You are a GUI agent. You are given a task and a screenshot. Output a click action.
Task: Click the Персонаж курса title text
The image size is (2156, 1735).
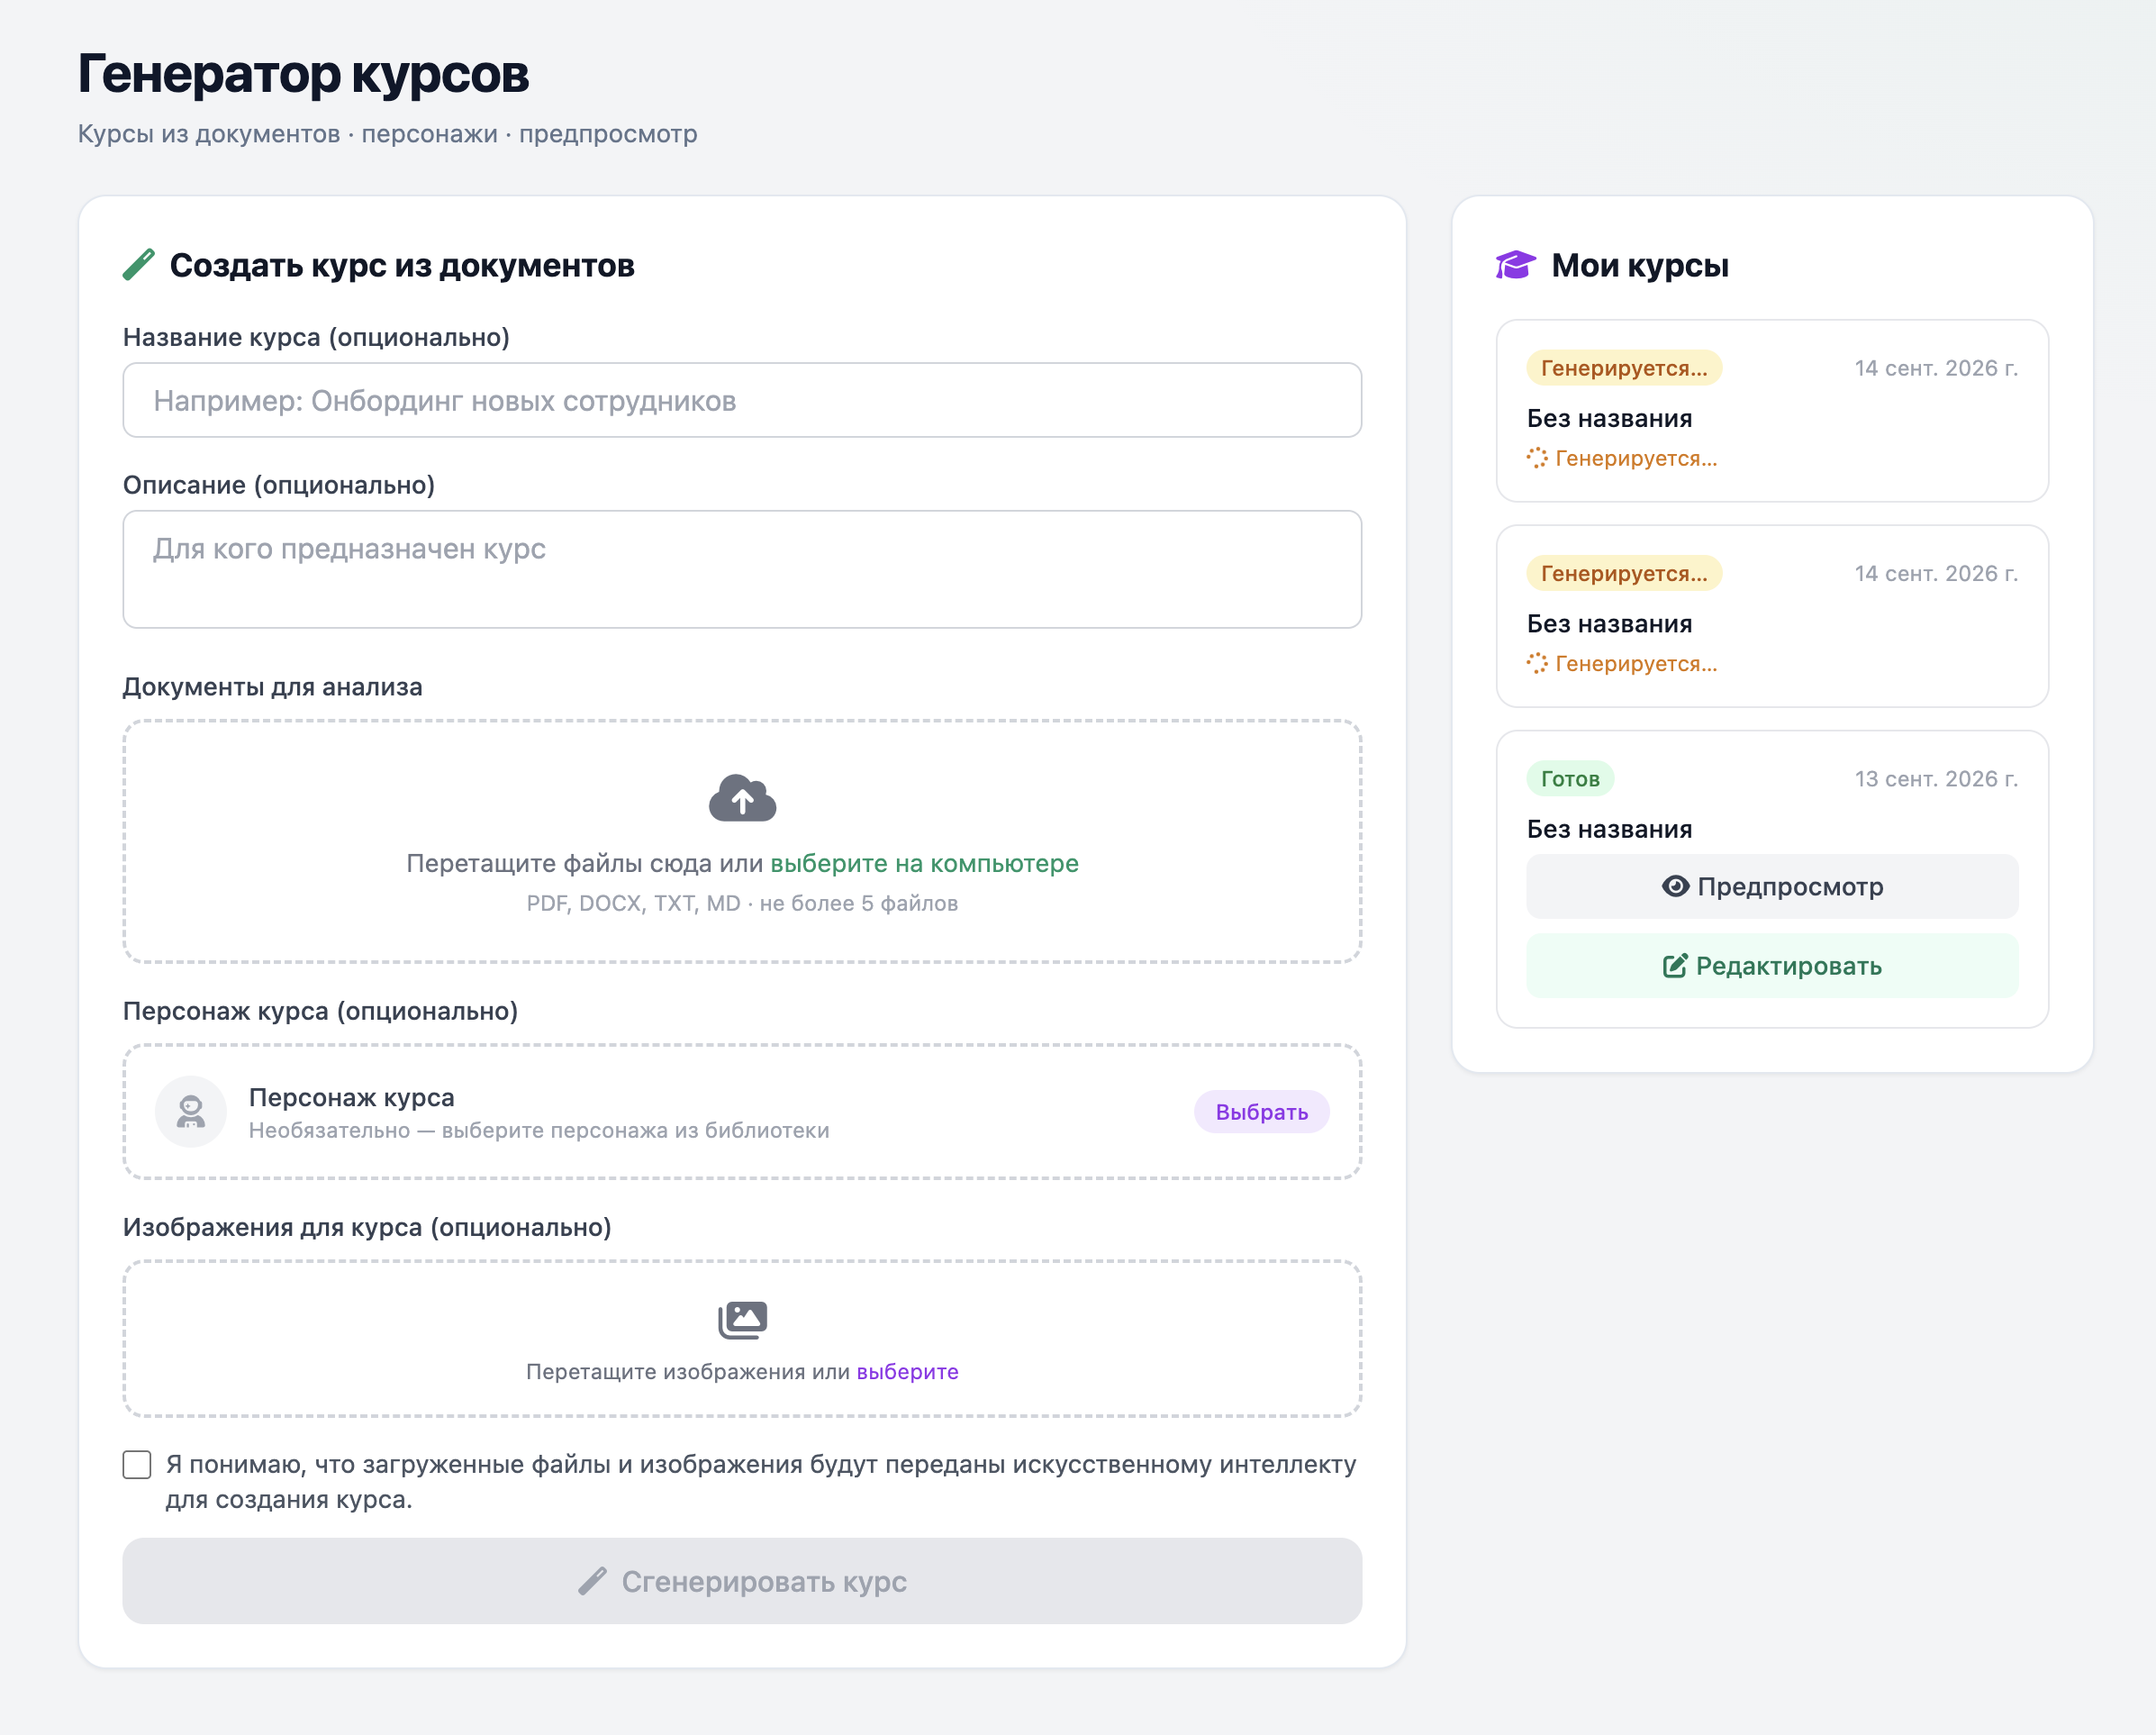(x=352, y=1097)
